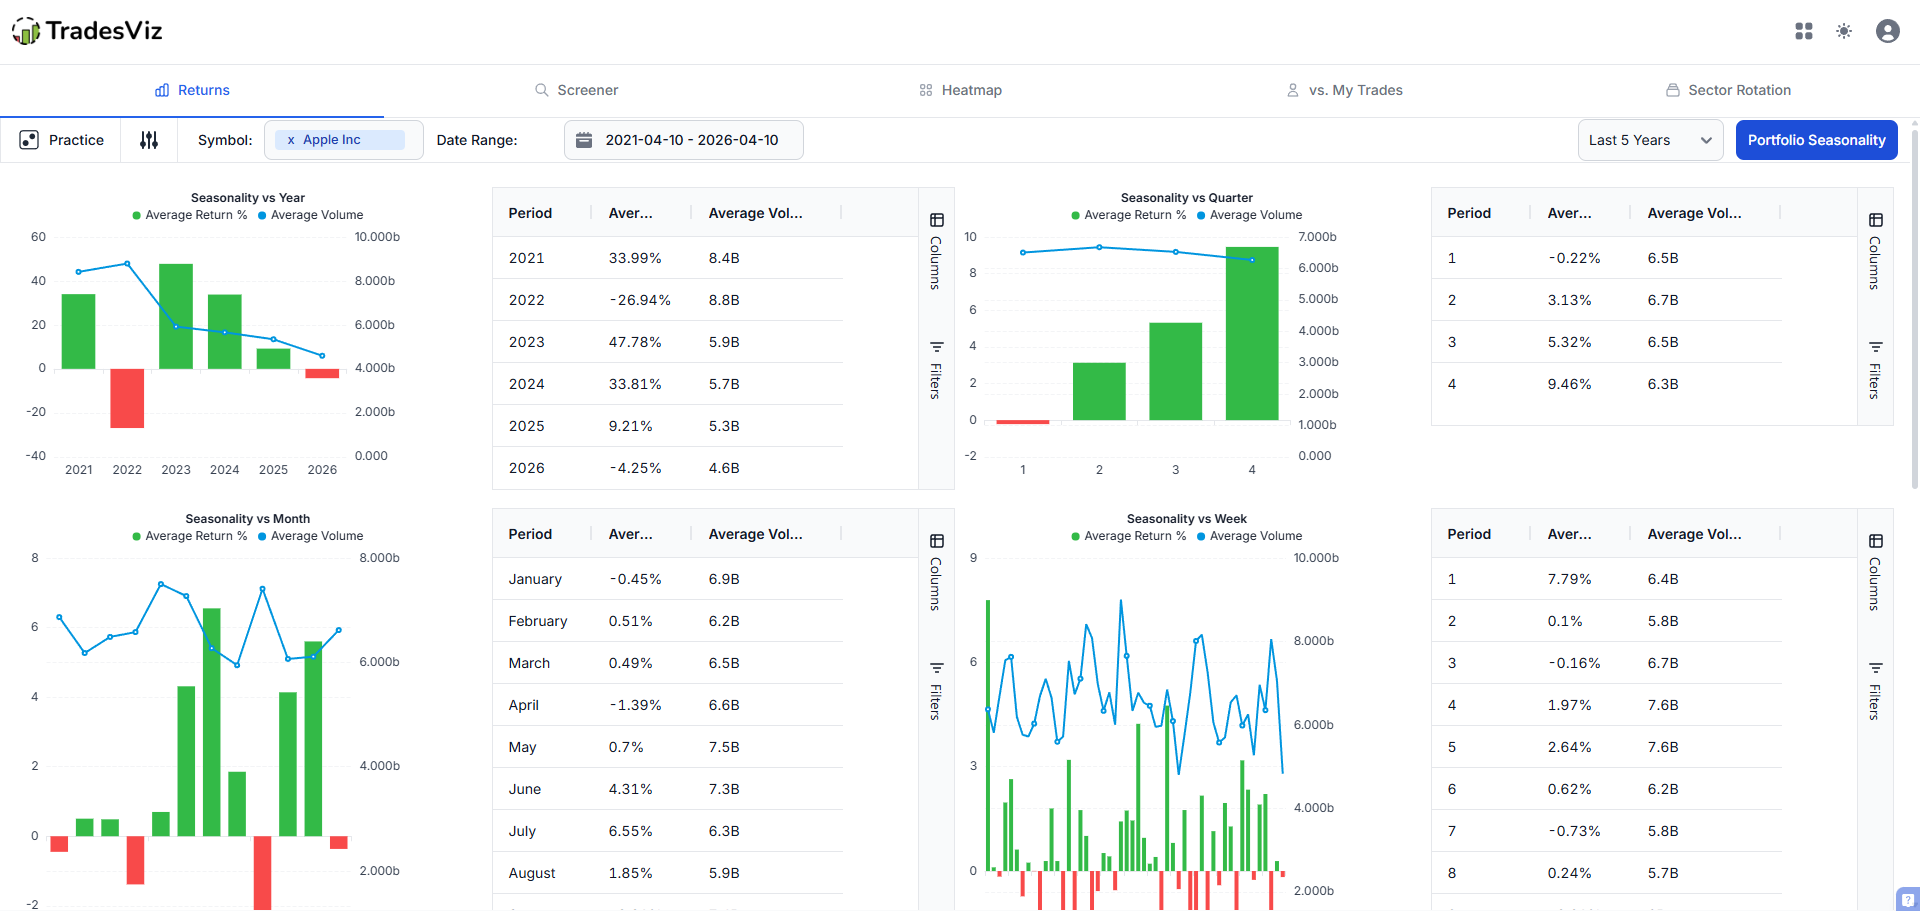Viewport: 1920px width, 911px height.
Task: Click the May 7.5B volume cell
Action: click(x=724, y=747)
